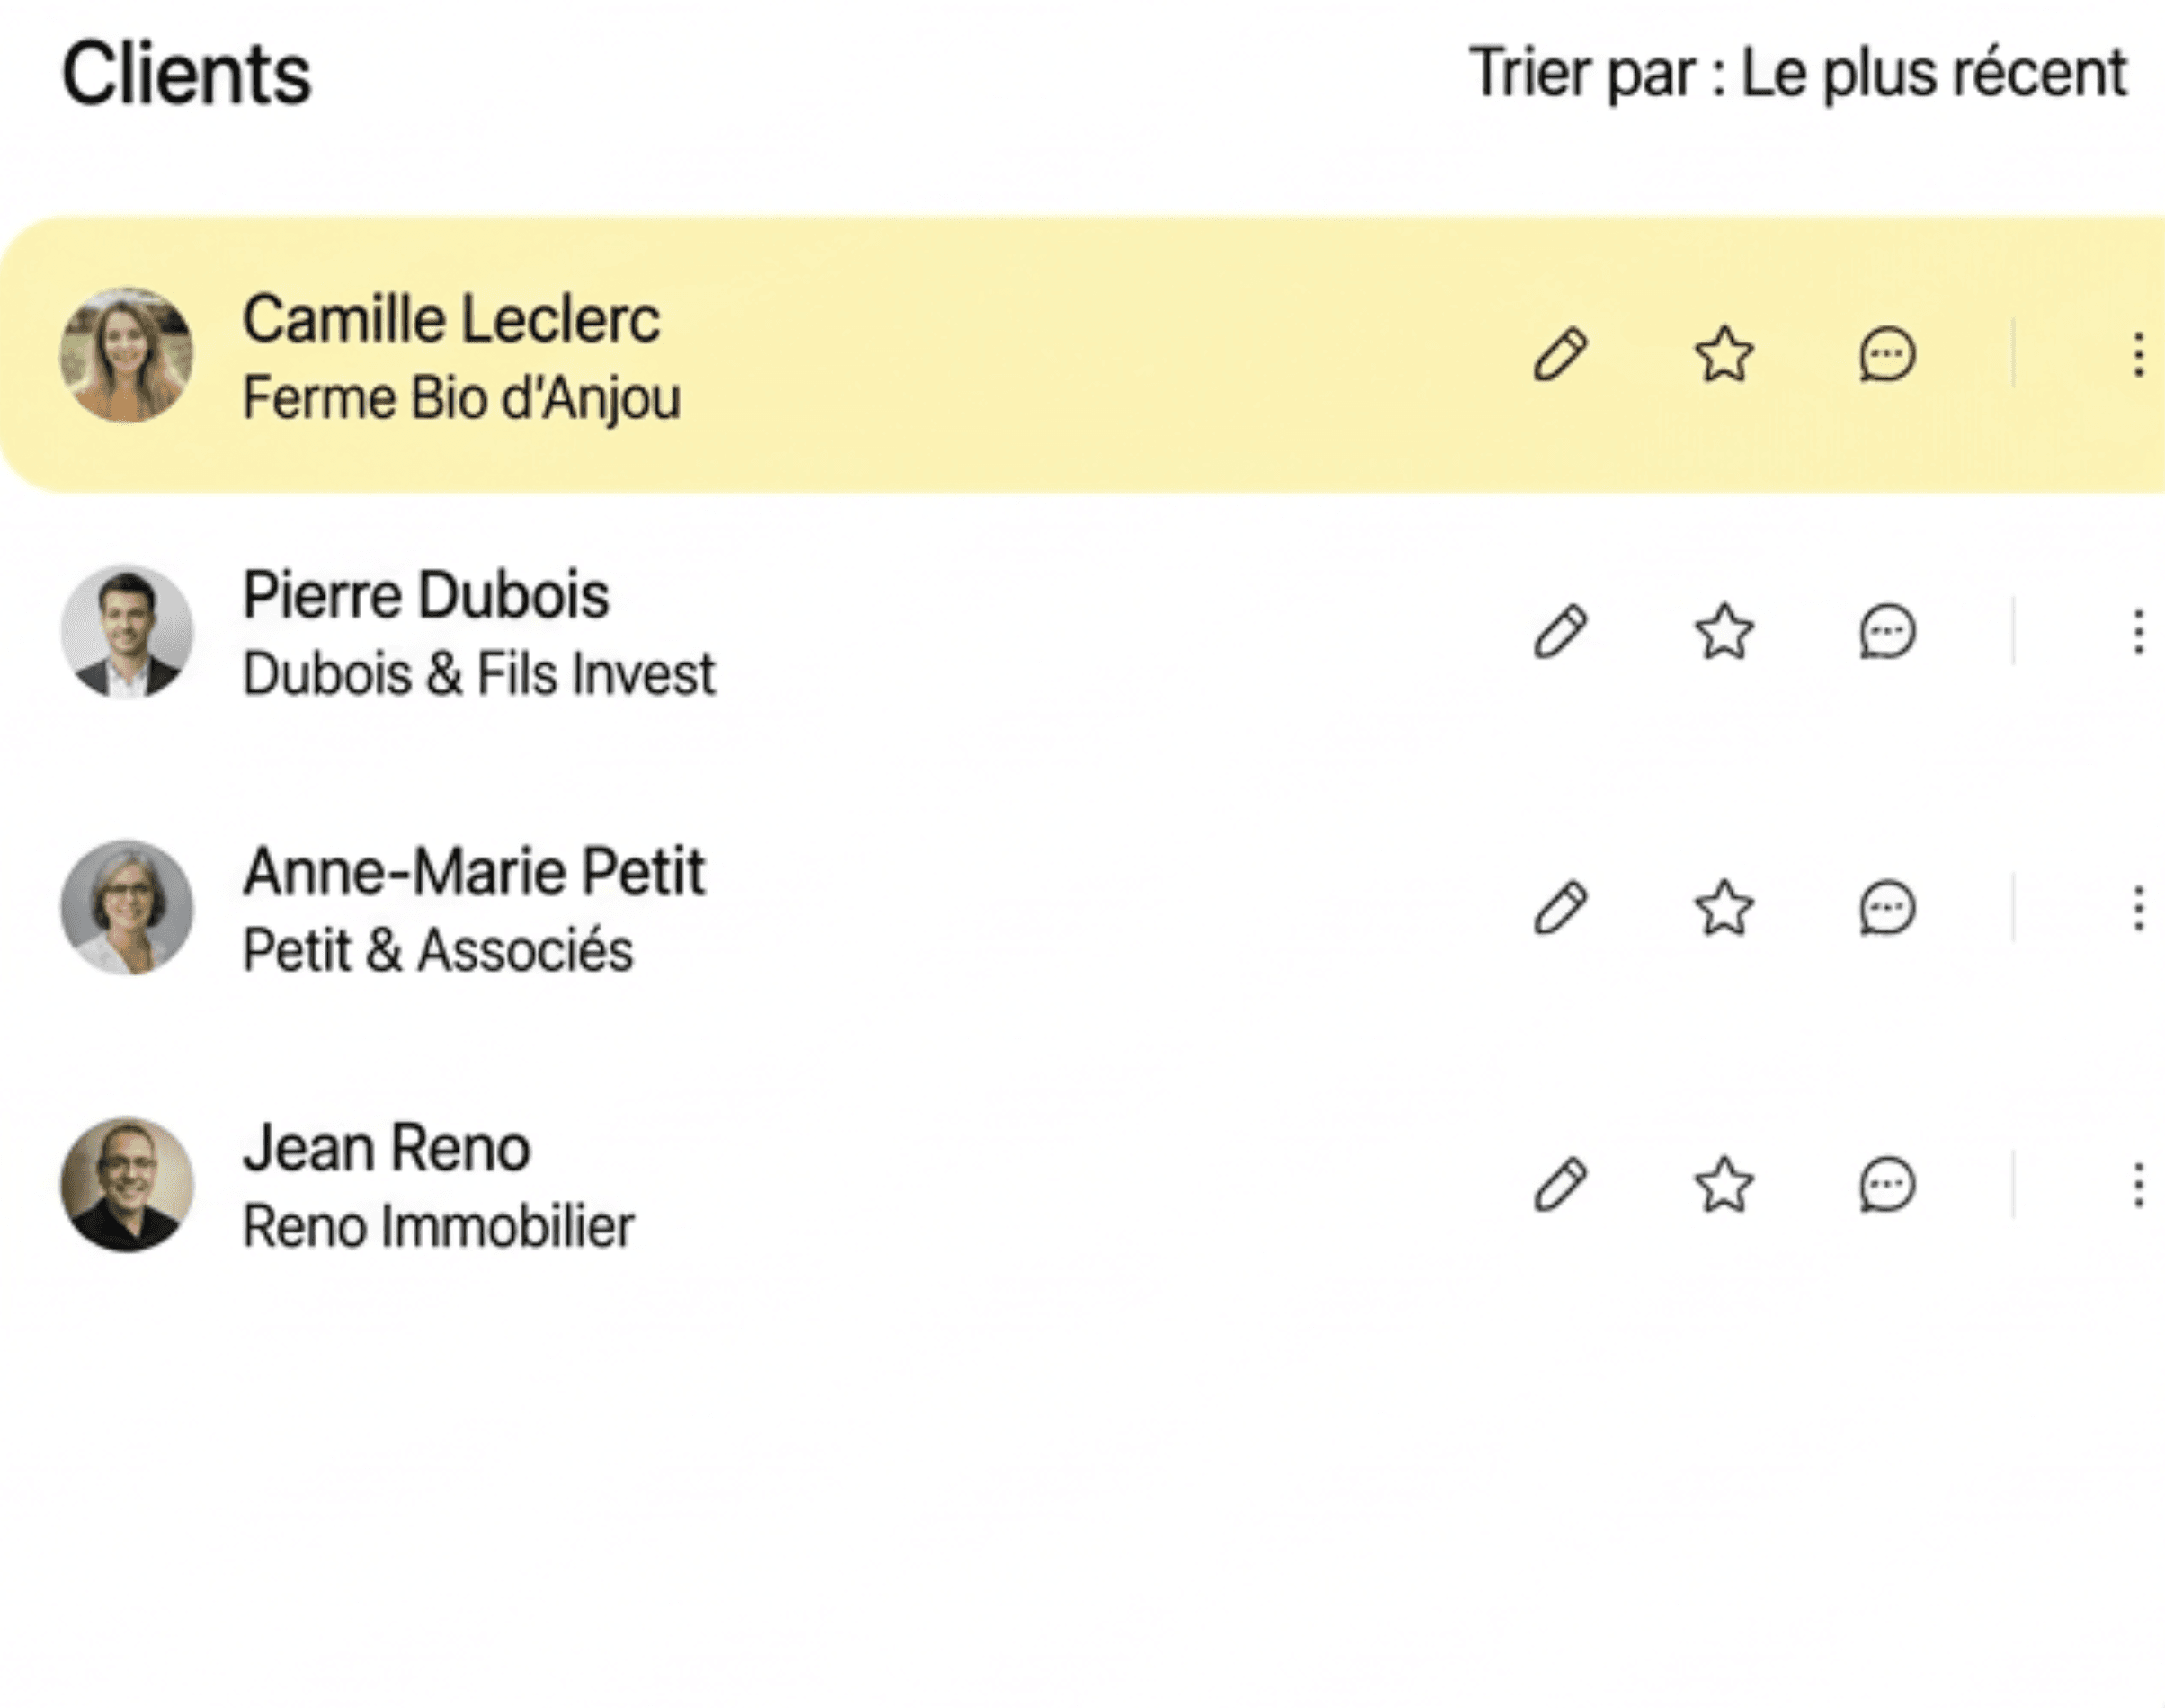Expand three-dot menu for Pierre Dubois
The width and height of the screenshot is (2165, 1708).
click(2138, 632)
